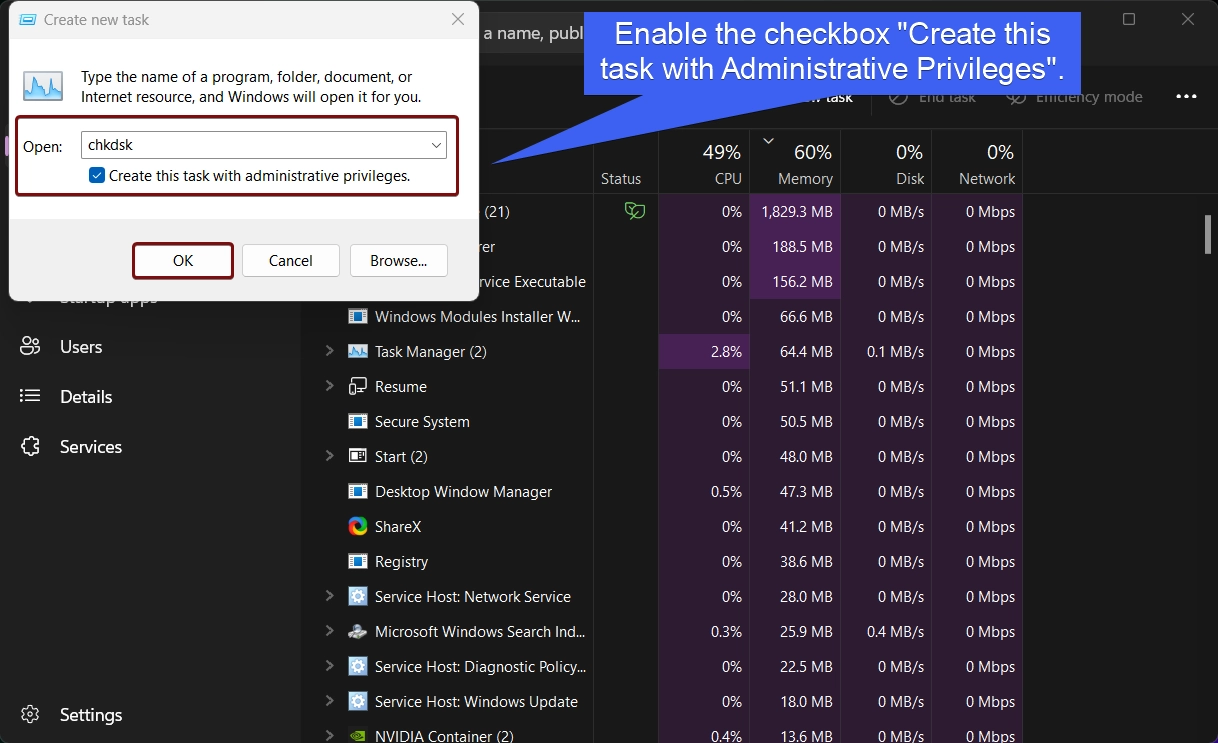This screenshot has height=743, width=1218.
Task: Click Service Host: Network Service gear icon
Action: 358,597
